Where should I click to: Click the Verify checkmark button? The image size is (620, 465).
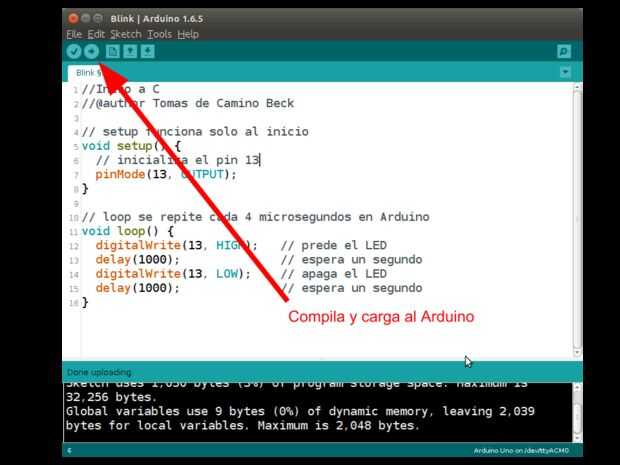(x=74, y=51)
